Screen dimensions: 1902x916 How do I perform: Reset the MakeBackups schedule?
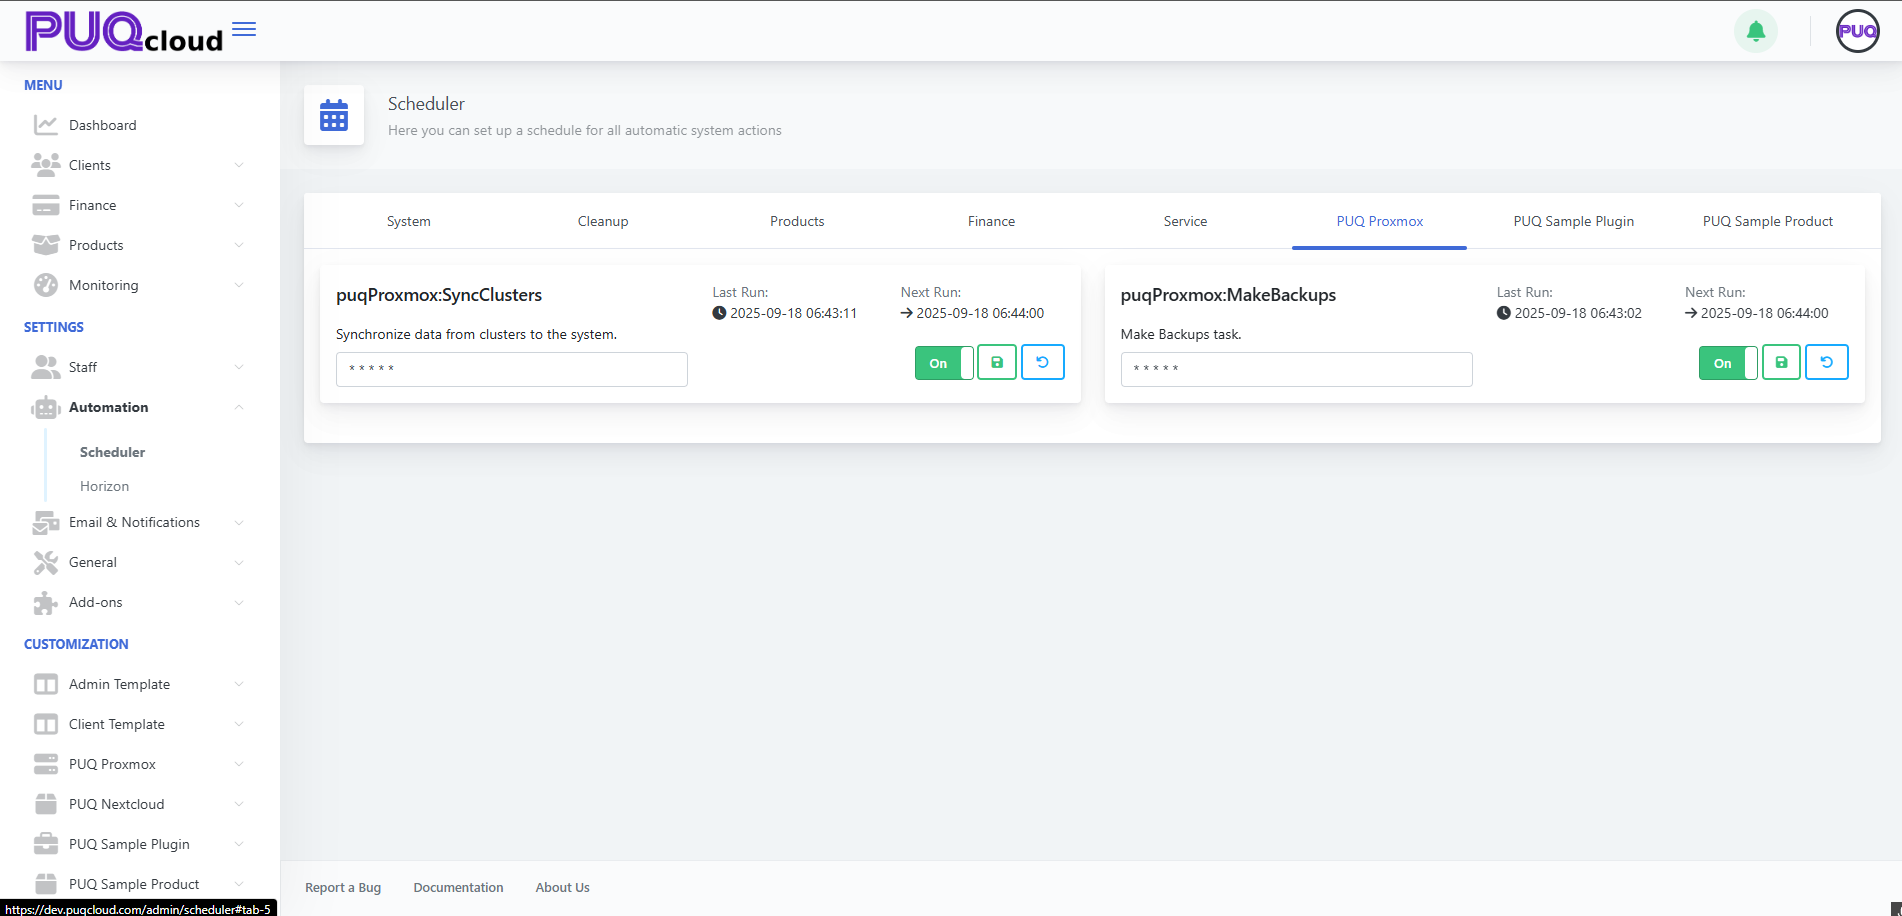(x=1827, y=362)
